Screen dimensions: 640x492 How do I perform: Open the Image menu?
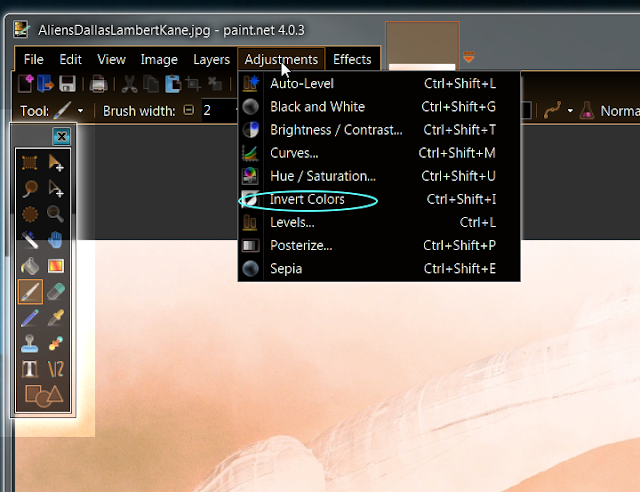point(159,60)
